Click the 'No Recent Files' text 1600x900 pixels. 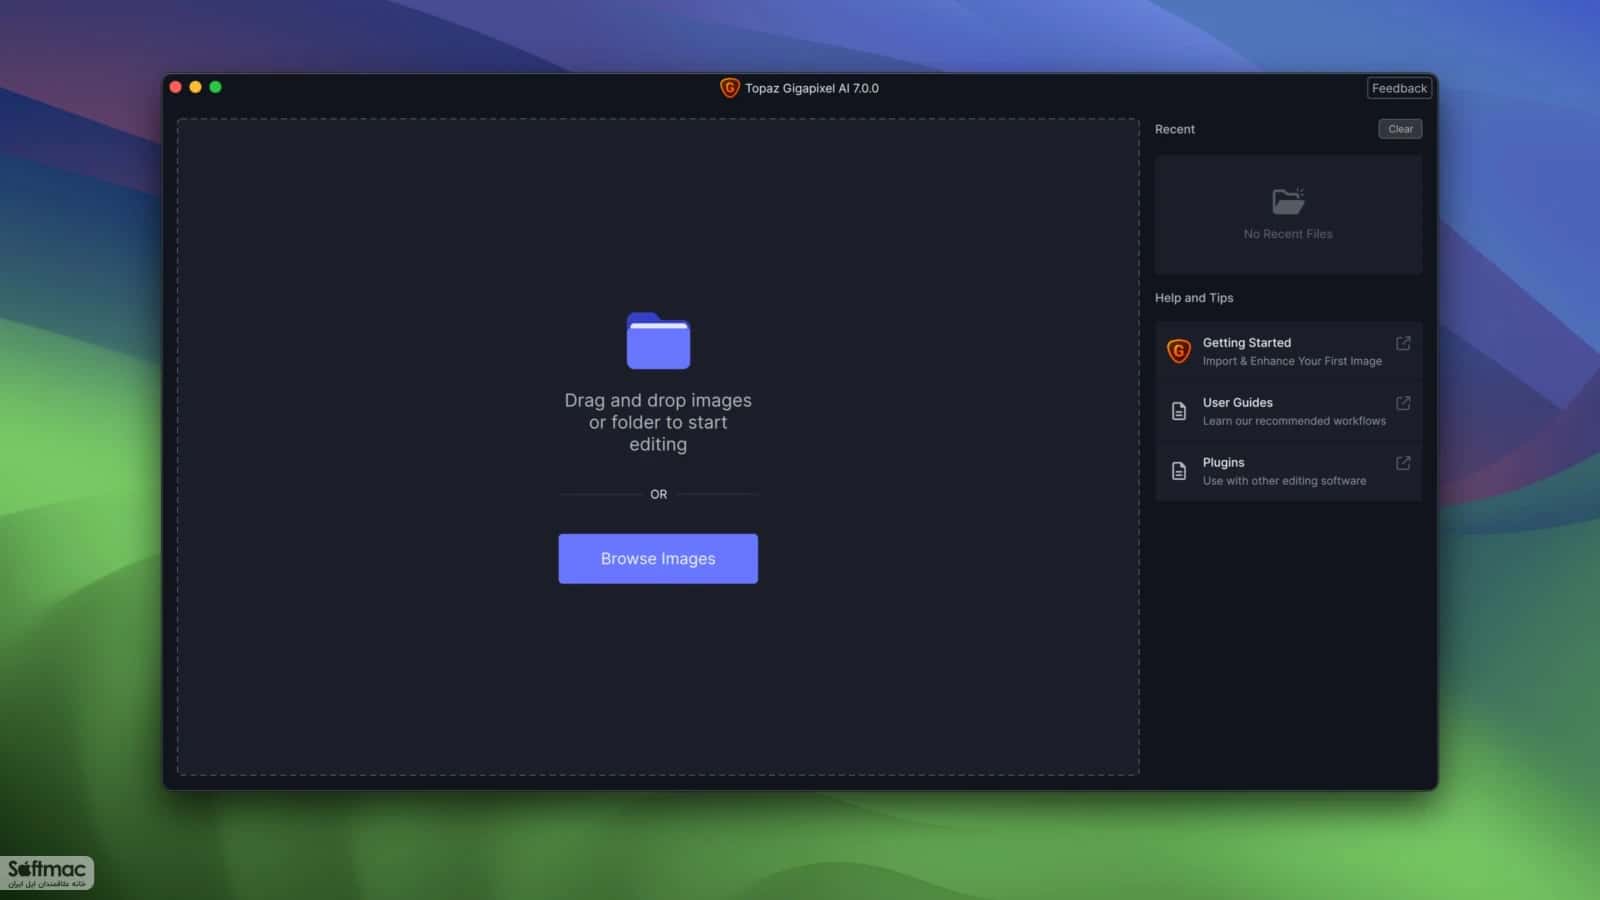coord(1288,234)
